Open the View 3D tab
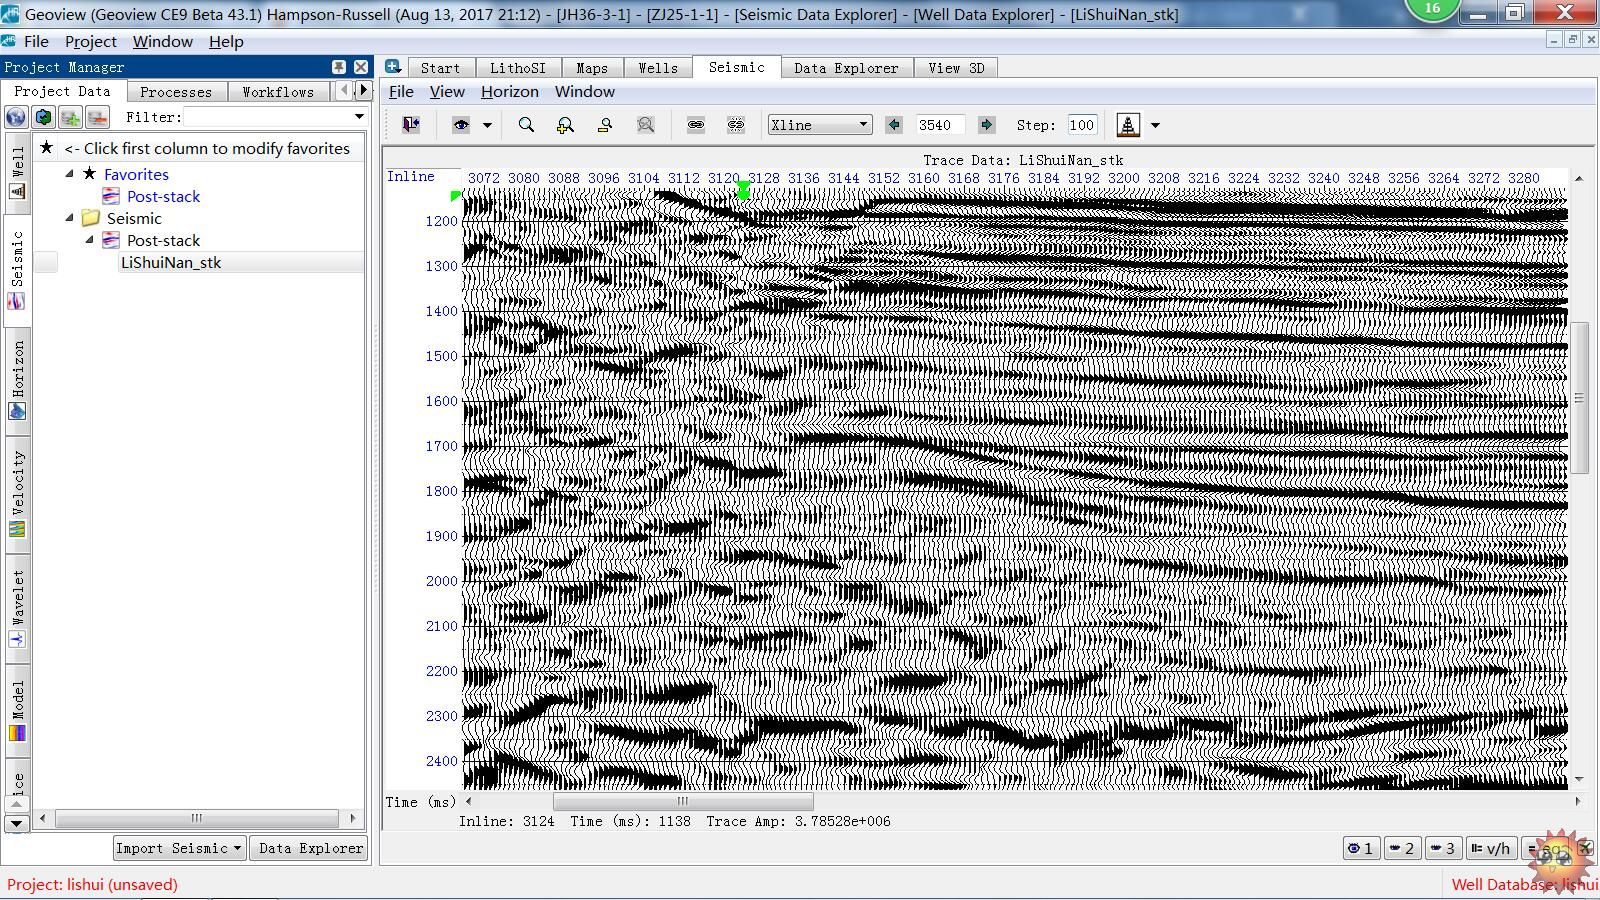The image size is (1600, 900). (956, 68)
